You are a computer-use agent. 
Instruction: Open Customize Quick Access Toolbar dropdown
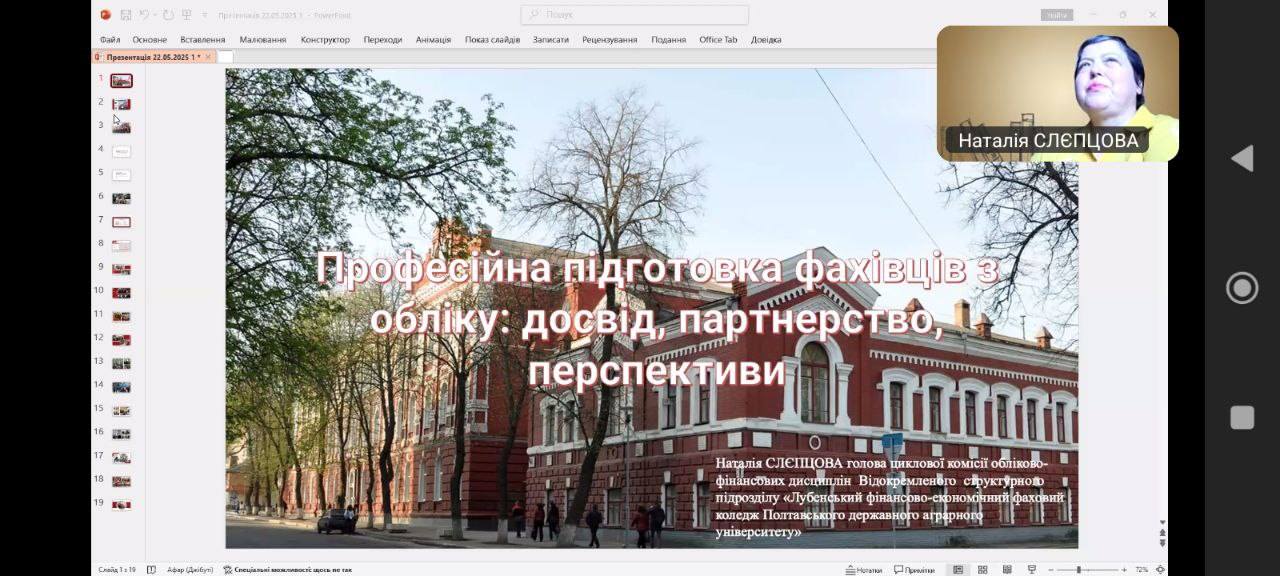coord(205,15)
